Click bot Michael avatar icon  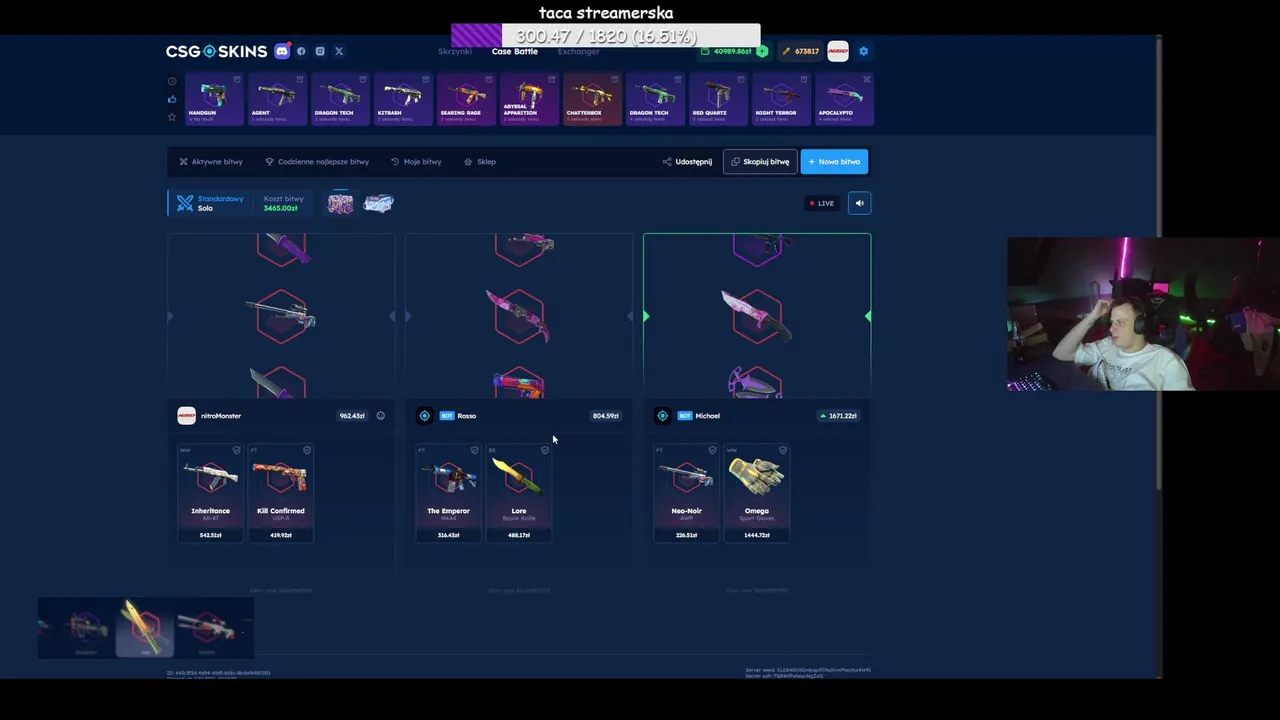(662, 416)
